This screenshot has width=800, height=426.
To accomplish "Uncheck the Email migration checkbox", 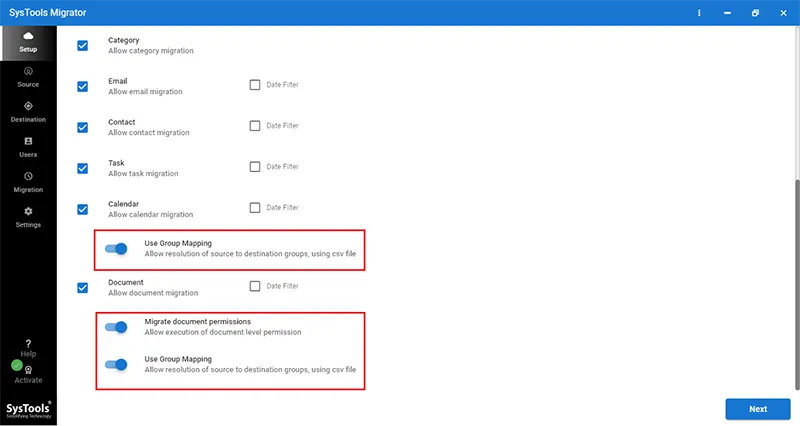I will pos(82,86).
